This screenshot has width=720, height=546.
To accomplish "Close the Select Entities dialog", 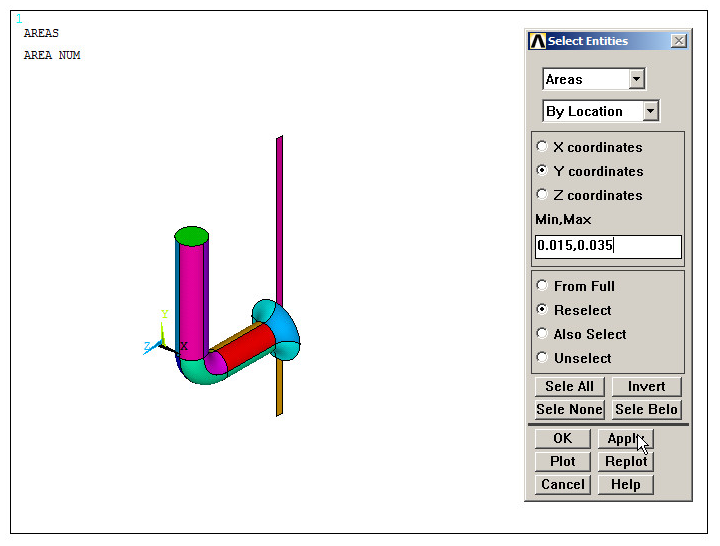I will [x=679, y=41].
